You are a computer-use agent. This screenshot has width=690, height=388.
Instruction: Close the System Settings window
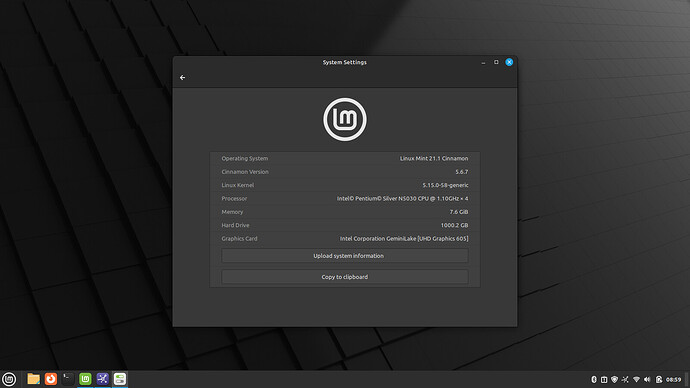click(x=509, y=62)
